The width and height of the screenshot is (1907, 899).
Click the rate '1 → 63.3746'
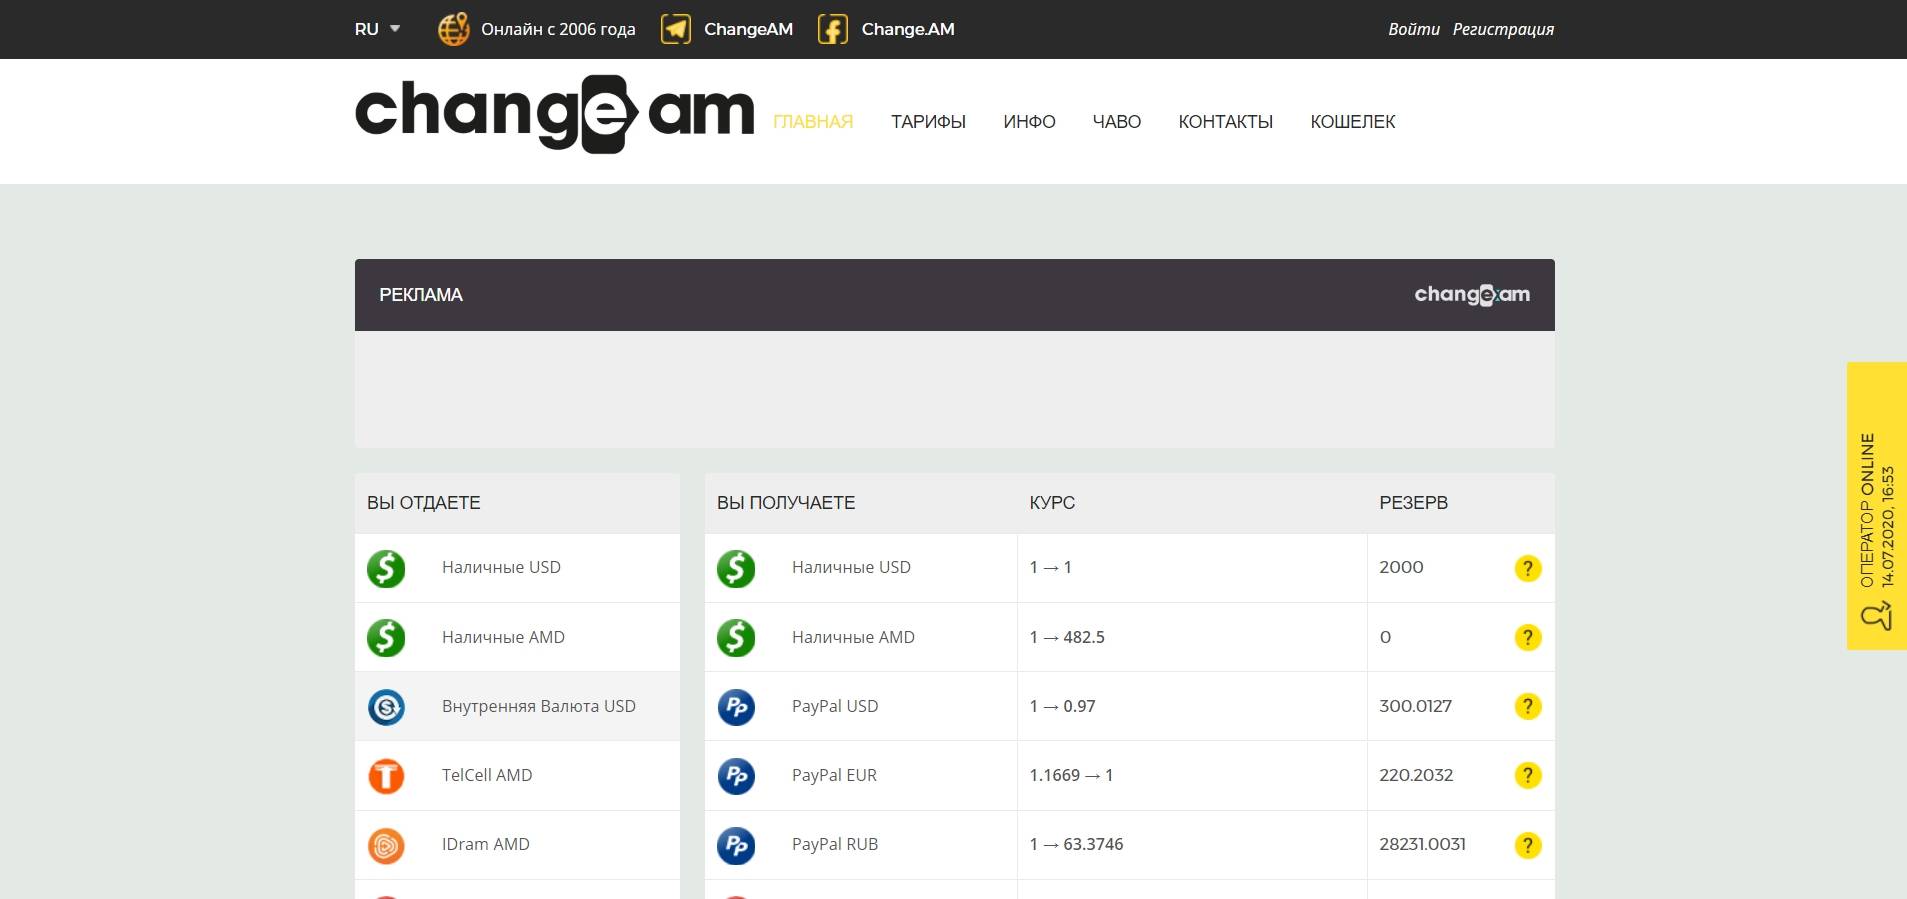(1076, 844)
